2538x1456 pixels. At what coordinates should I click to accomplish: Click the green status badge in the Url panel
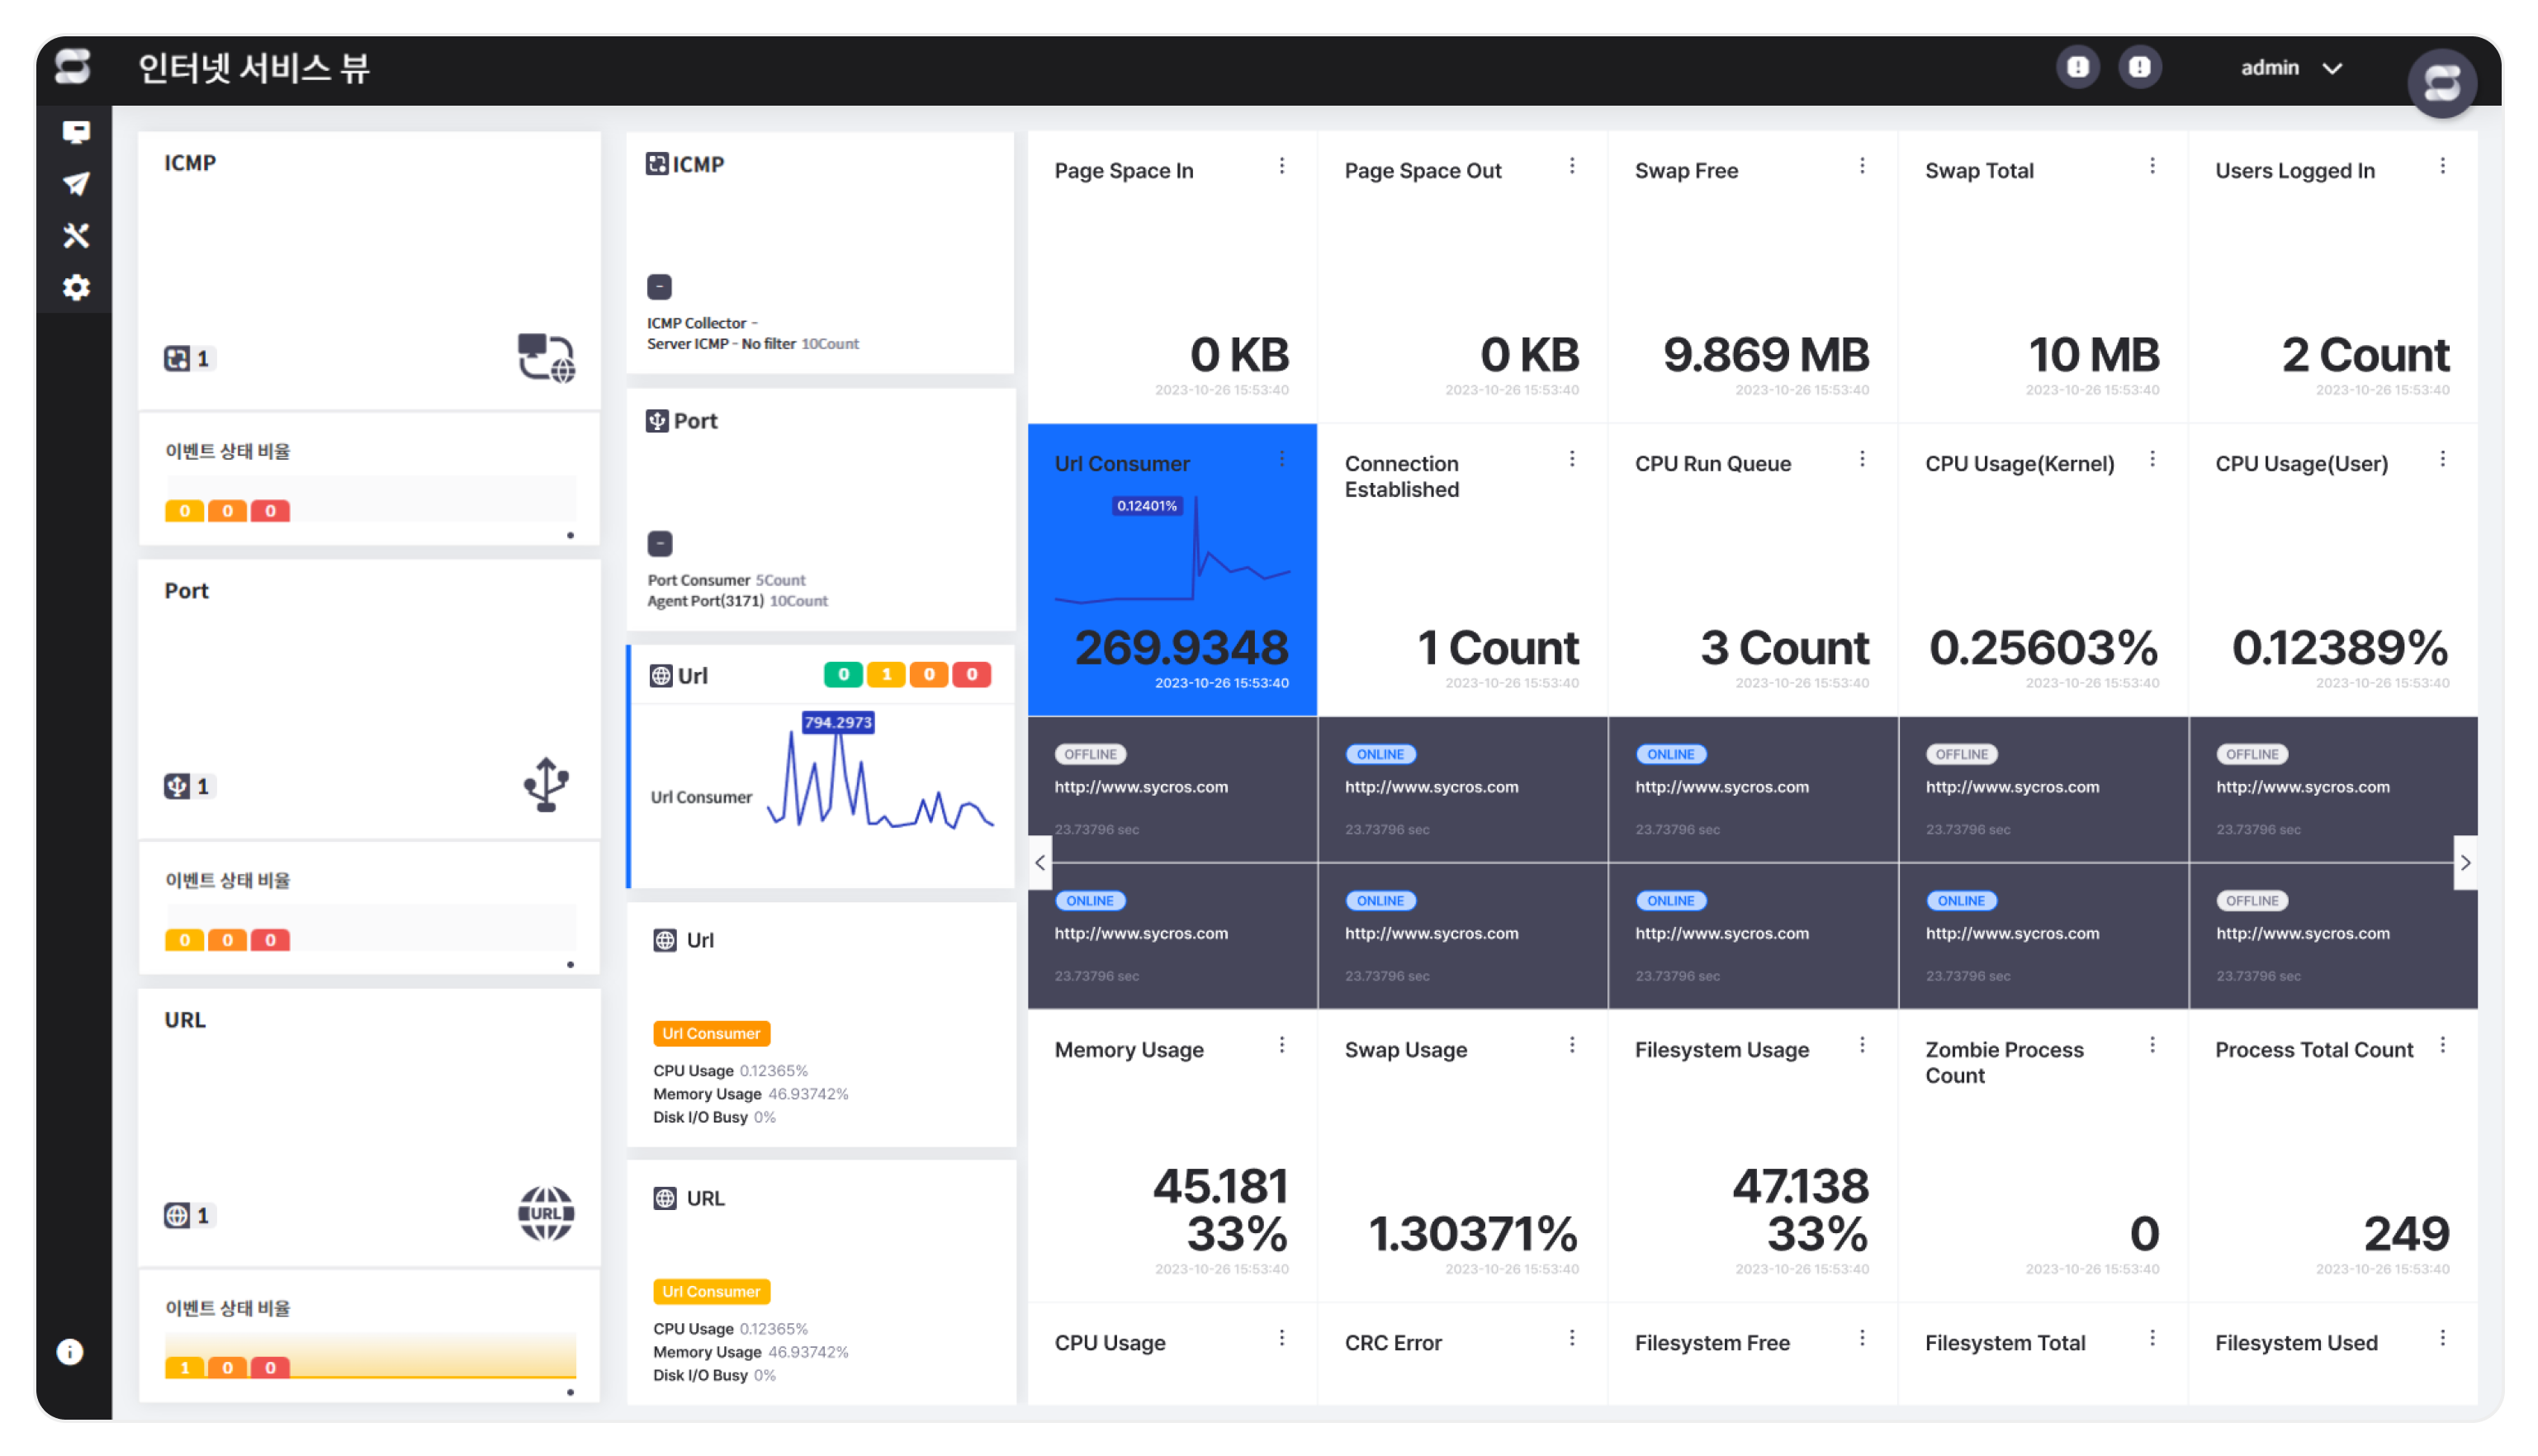coord(843,675)
